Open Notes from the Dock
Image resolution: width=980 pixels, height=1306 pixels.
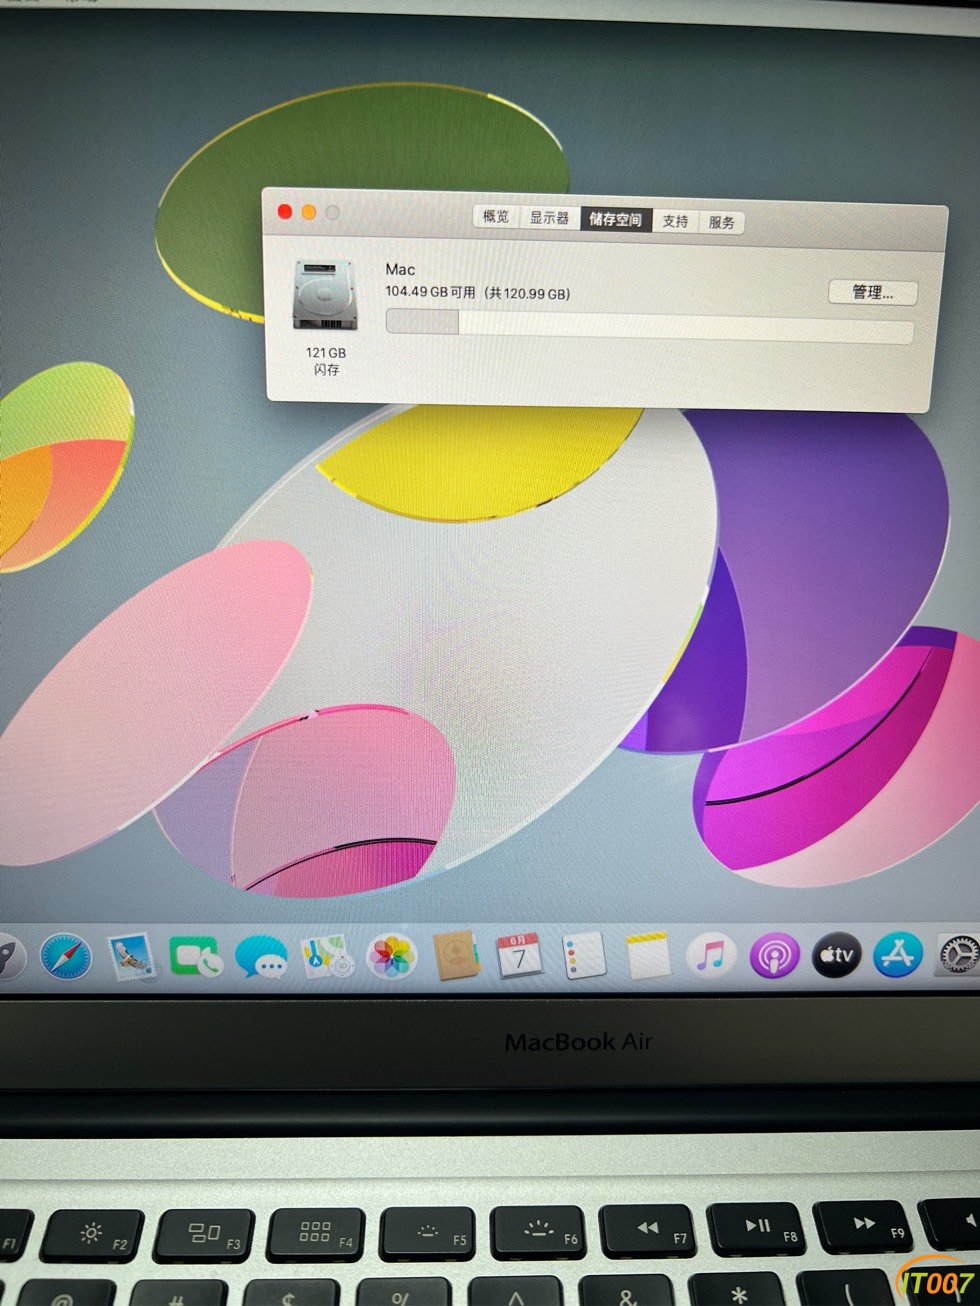(648, 957)
